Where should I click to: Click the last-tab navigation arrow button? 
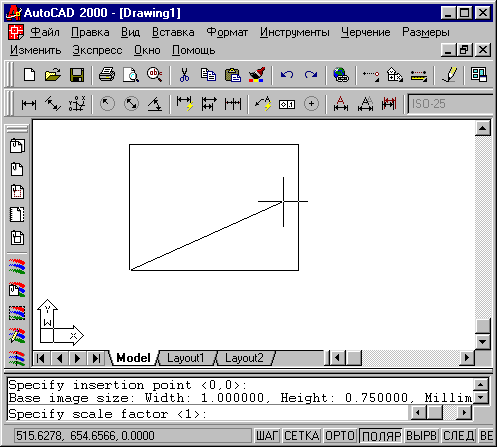(97, 358)
